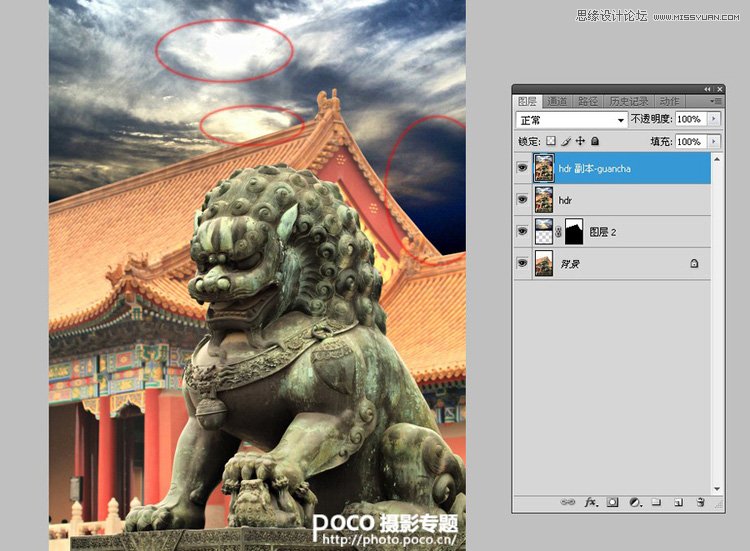Click the lock icon on 背景 layer
Image resolution: width=750 pixels, height=551 pixels.
tap(694, 264)
